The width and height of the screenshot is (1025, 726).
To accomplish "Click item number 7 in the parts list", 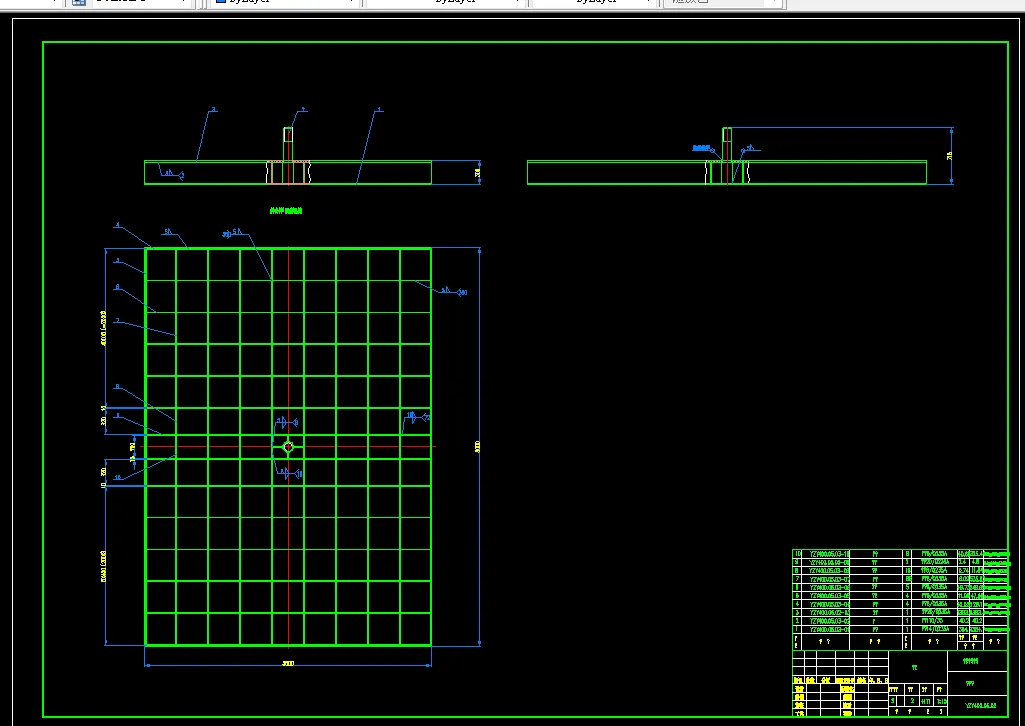I will pos(797,579).
